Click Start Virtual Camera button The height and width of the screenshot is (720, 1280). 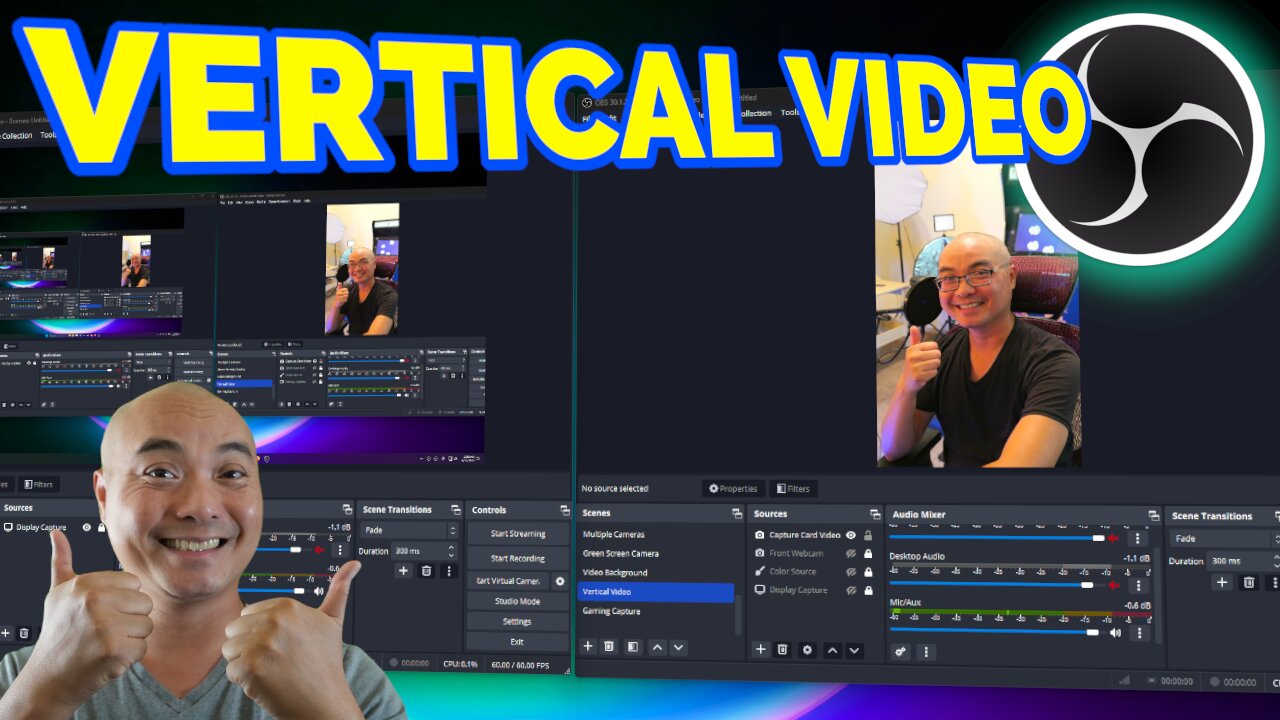(x=508, y=581)
